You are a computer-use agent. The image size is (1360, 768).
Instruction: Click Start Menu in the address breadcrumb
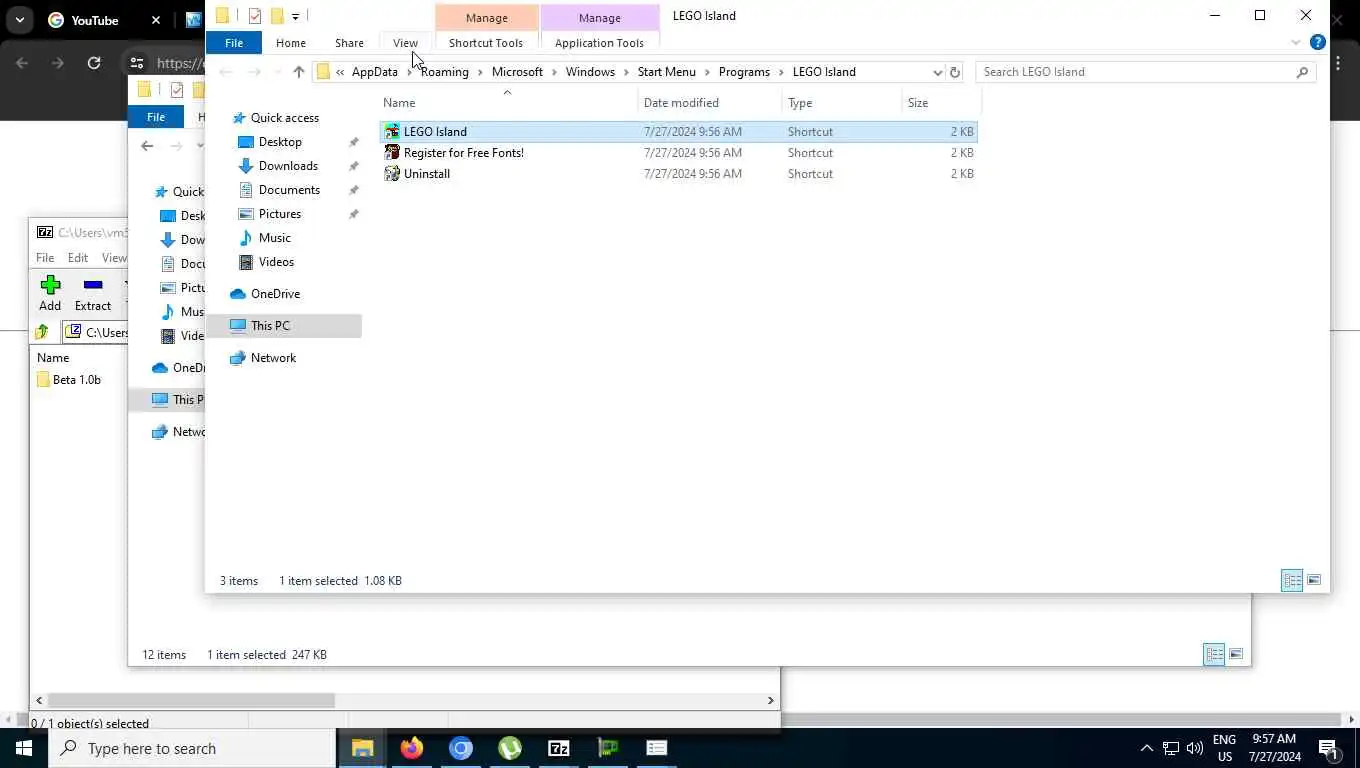pyautogui.click(x=666, y=72)
